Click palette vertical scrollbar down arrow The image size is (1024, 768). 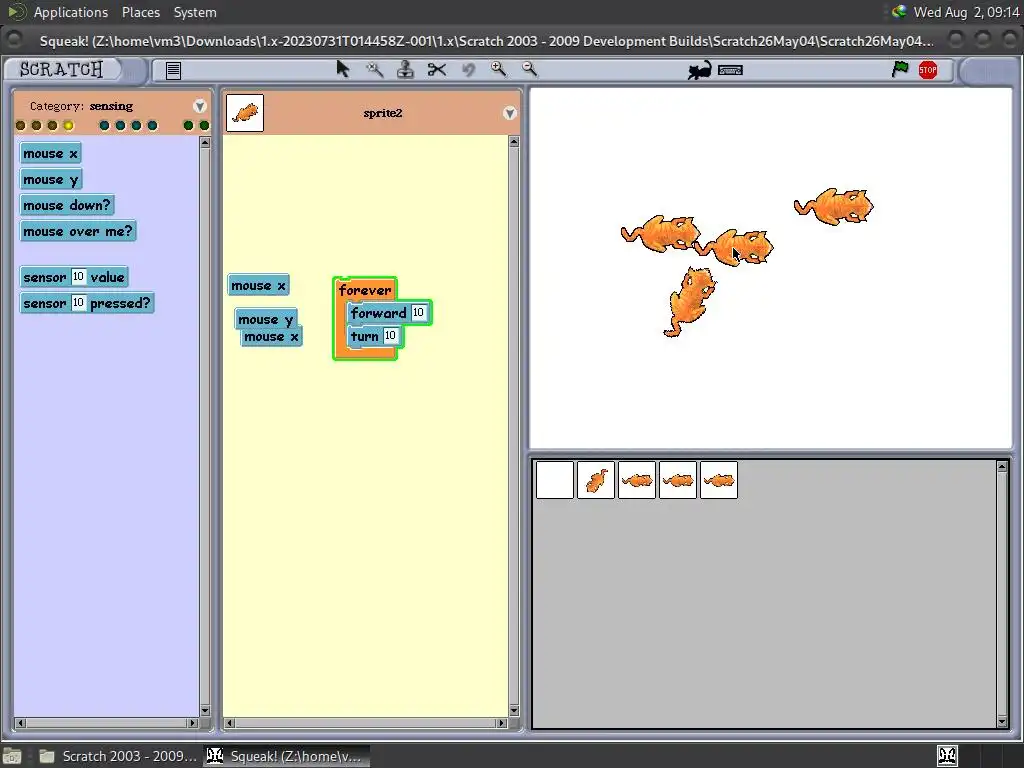coord(205,711)
